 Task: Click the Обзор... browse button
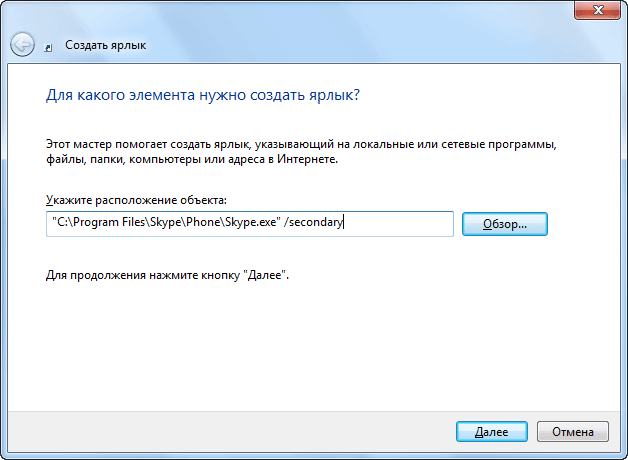pyautogui.click(x=508, y=224)
